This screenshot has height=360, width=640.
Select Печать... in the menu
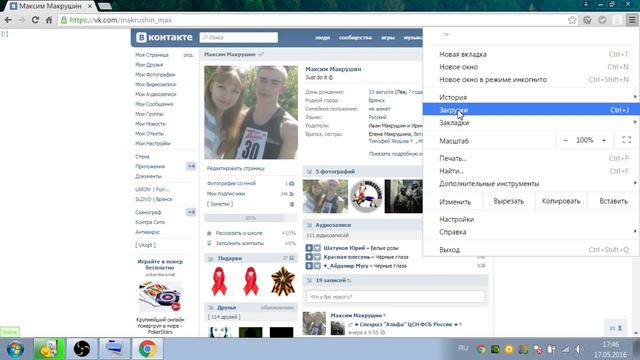[531, 158]
